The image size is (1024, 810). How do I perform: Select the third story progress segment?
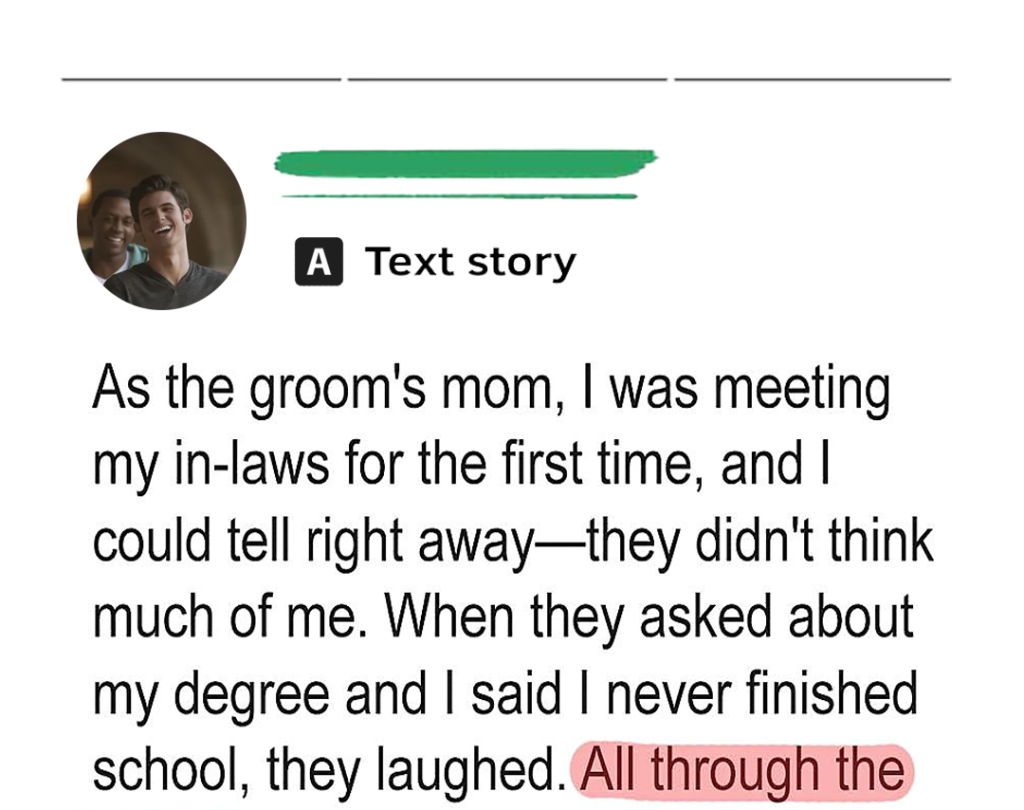pos(812,79)
